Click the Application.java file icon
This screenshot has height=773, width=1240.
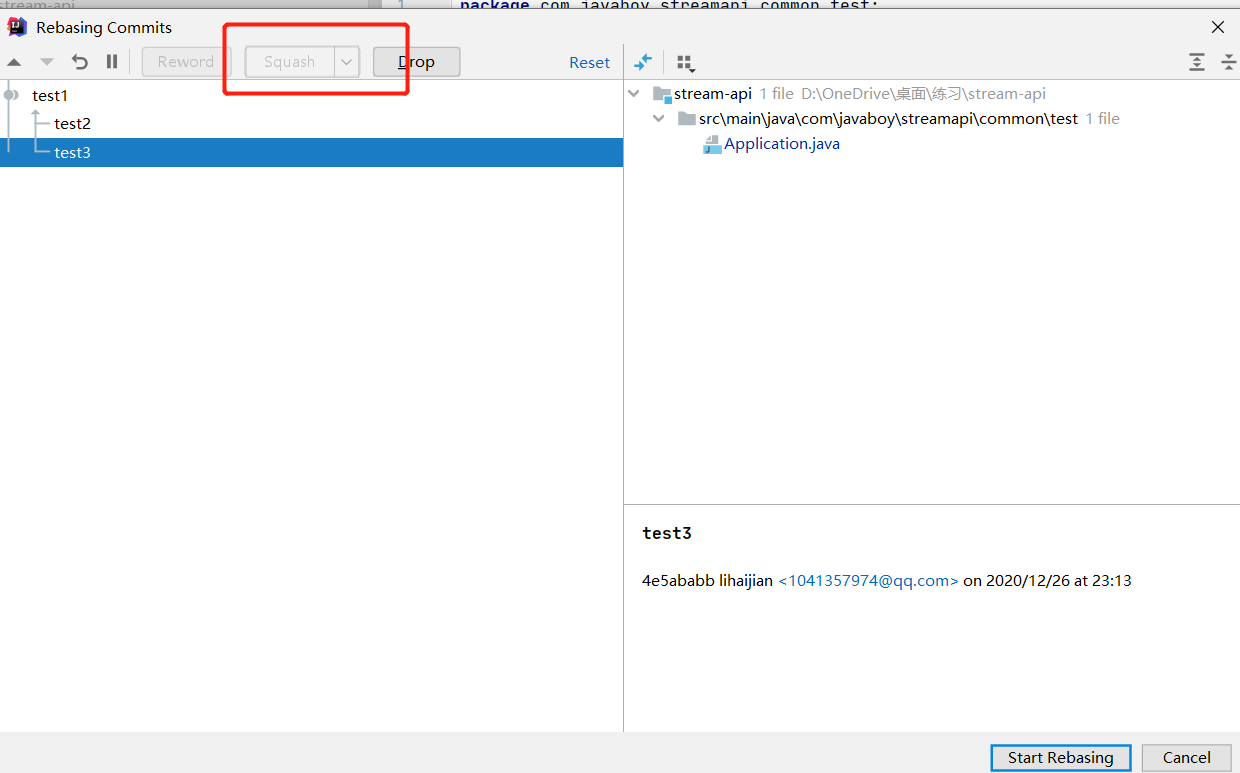click(x=712, y=144)
